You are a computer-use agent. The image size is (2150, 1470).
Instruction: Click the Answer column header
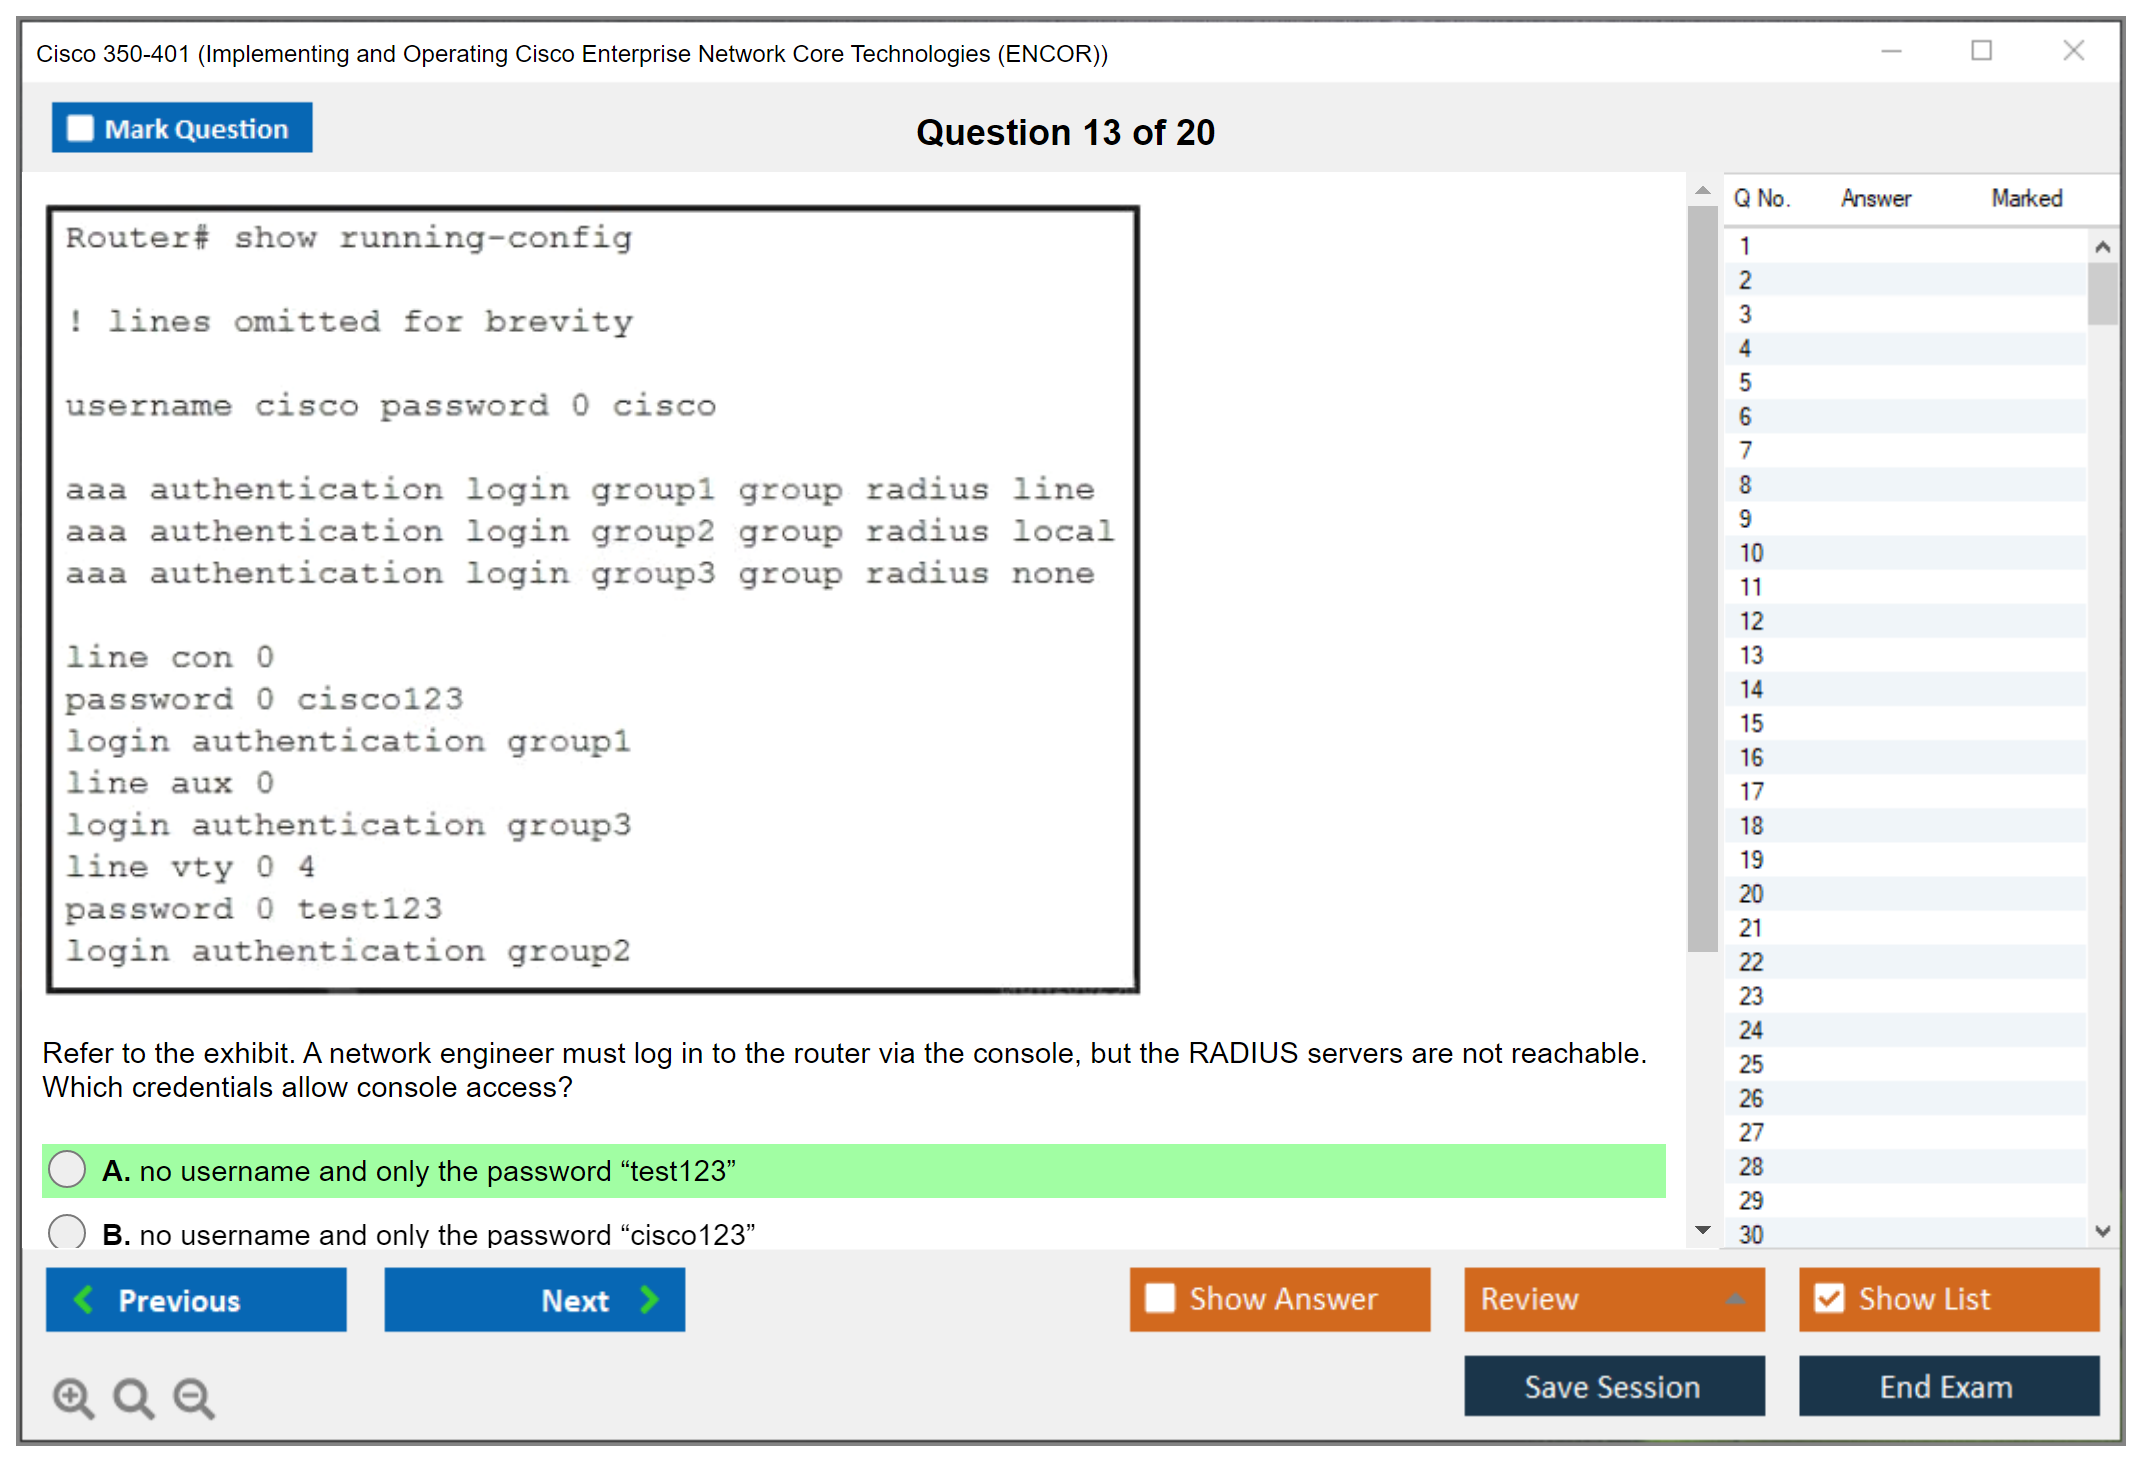point(1875,198)
